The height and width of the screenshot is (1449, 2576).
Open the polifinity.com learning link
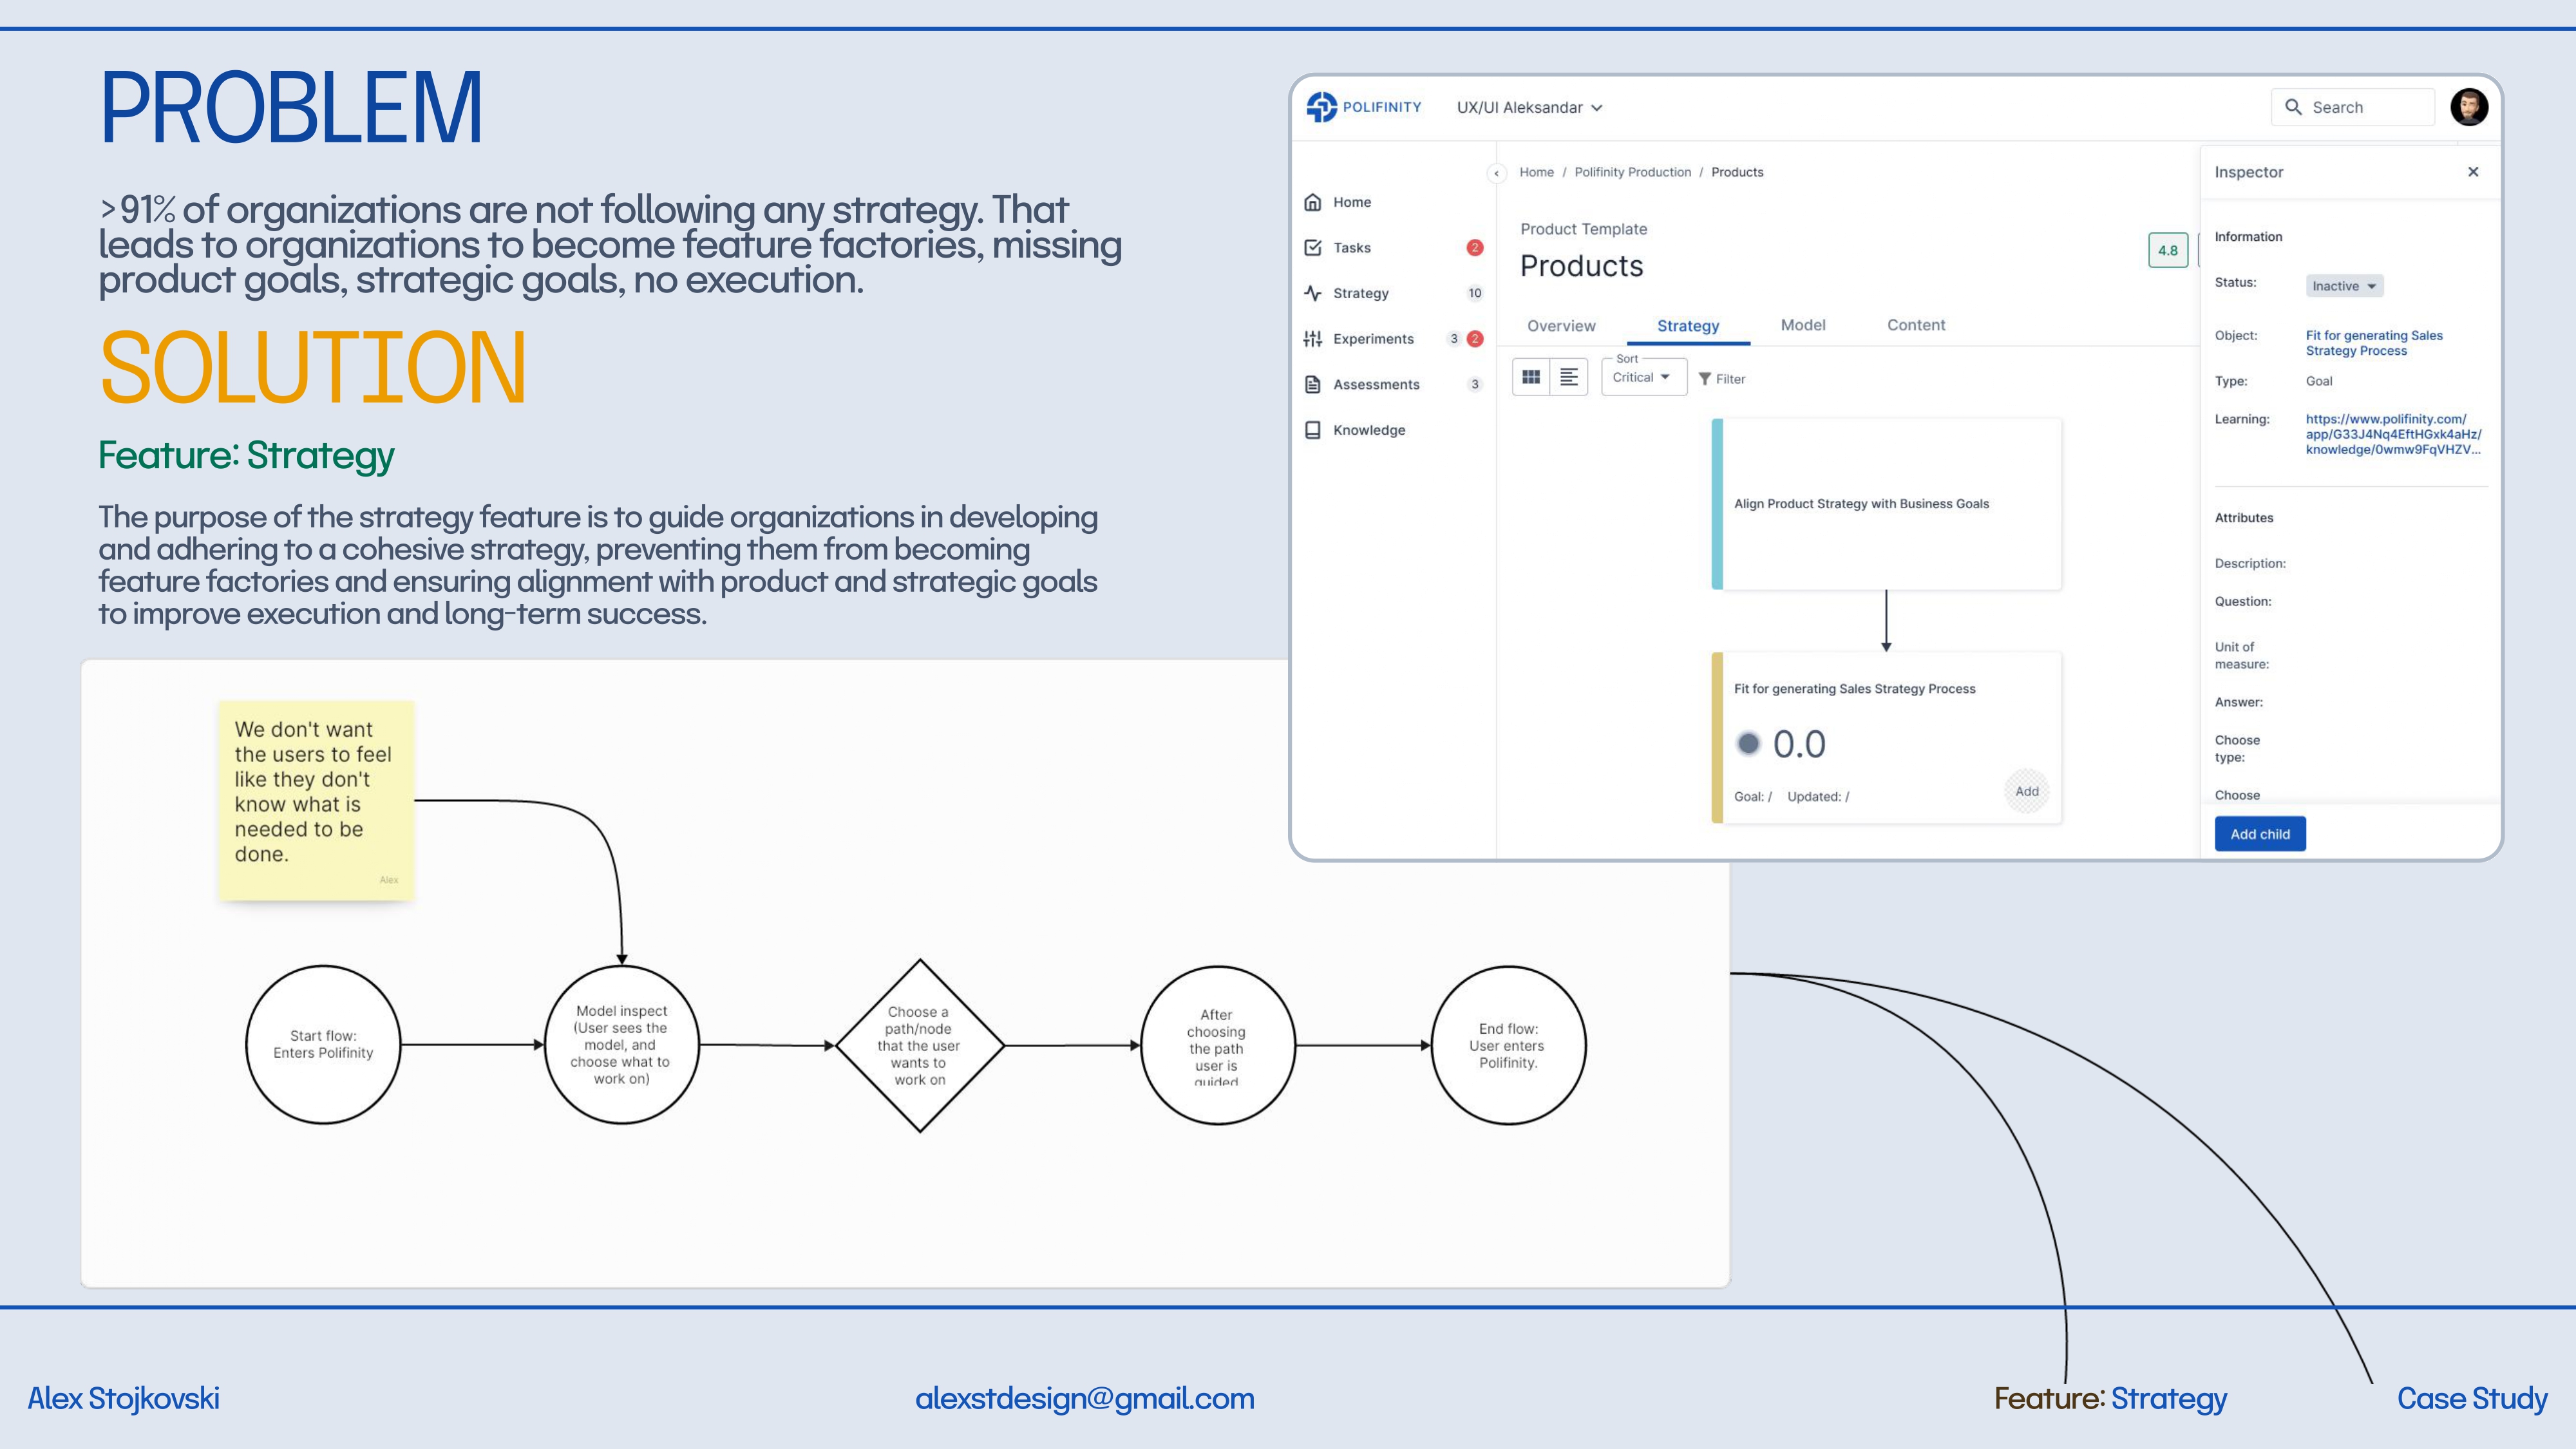(x=2392, y=434)
